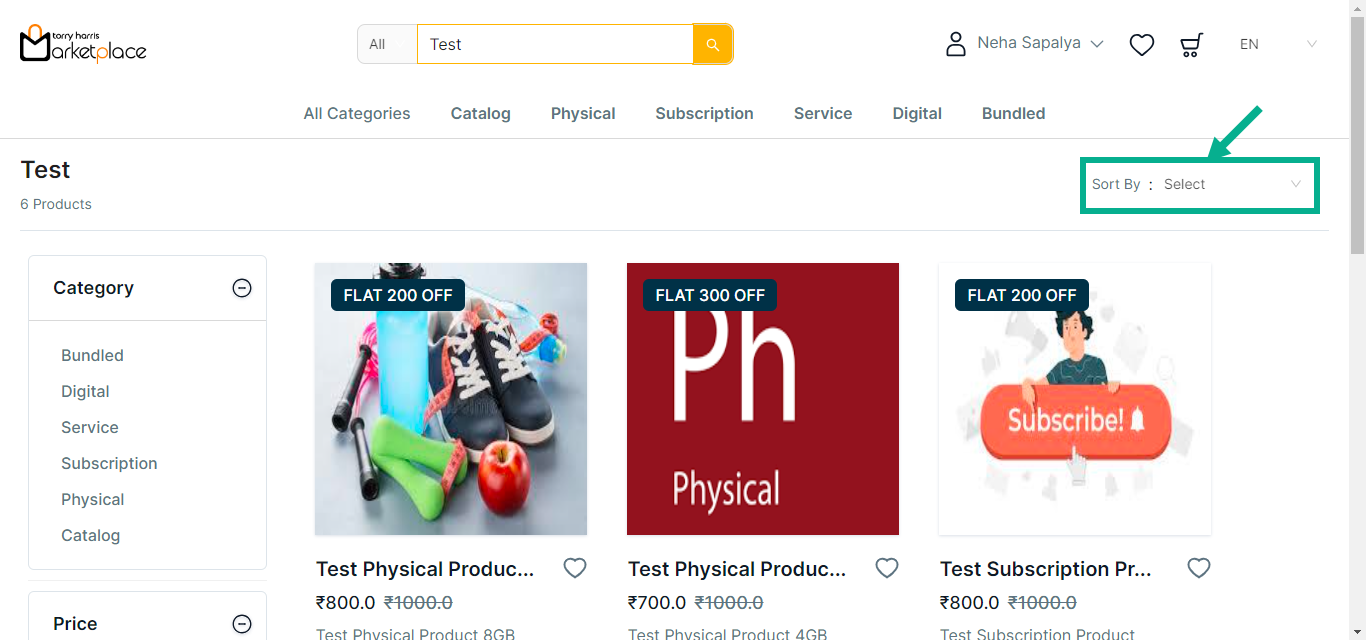This screenshot has width=1366, height=640.
Task: Click the user profile avatar icon
Action: click(956, 44)
